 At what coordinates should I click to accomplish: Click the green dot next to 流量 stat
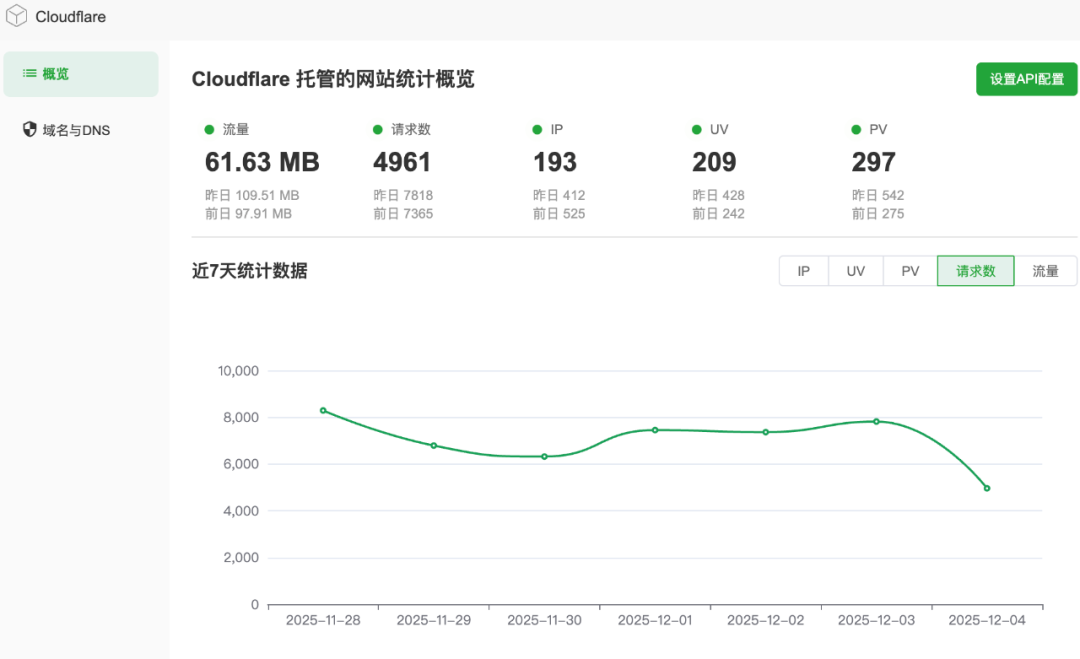click(x=209, y=129)
